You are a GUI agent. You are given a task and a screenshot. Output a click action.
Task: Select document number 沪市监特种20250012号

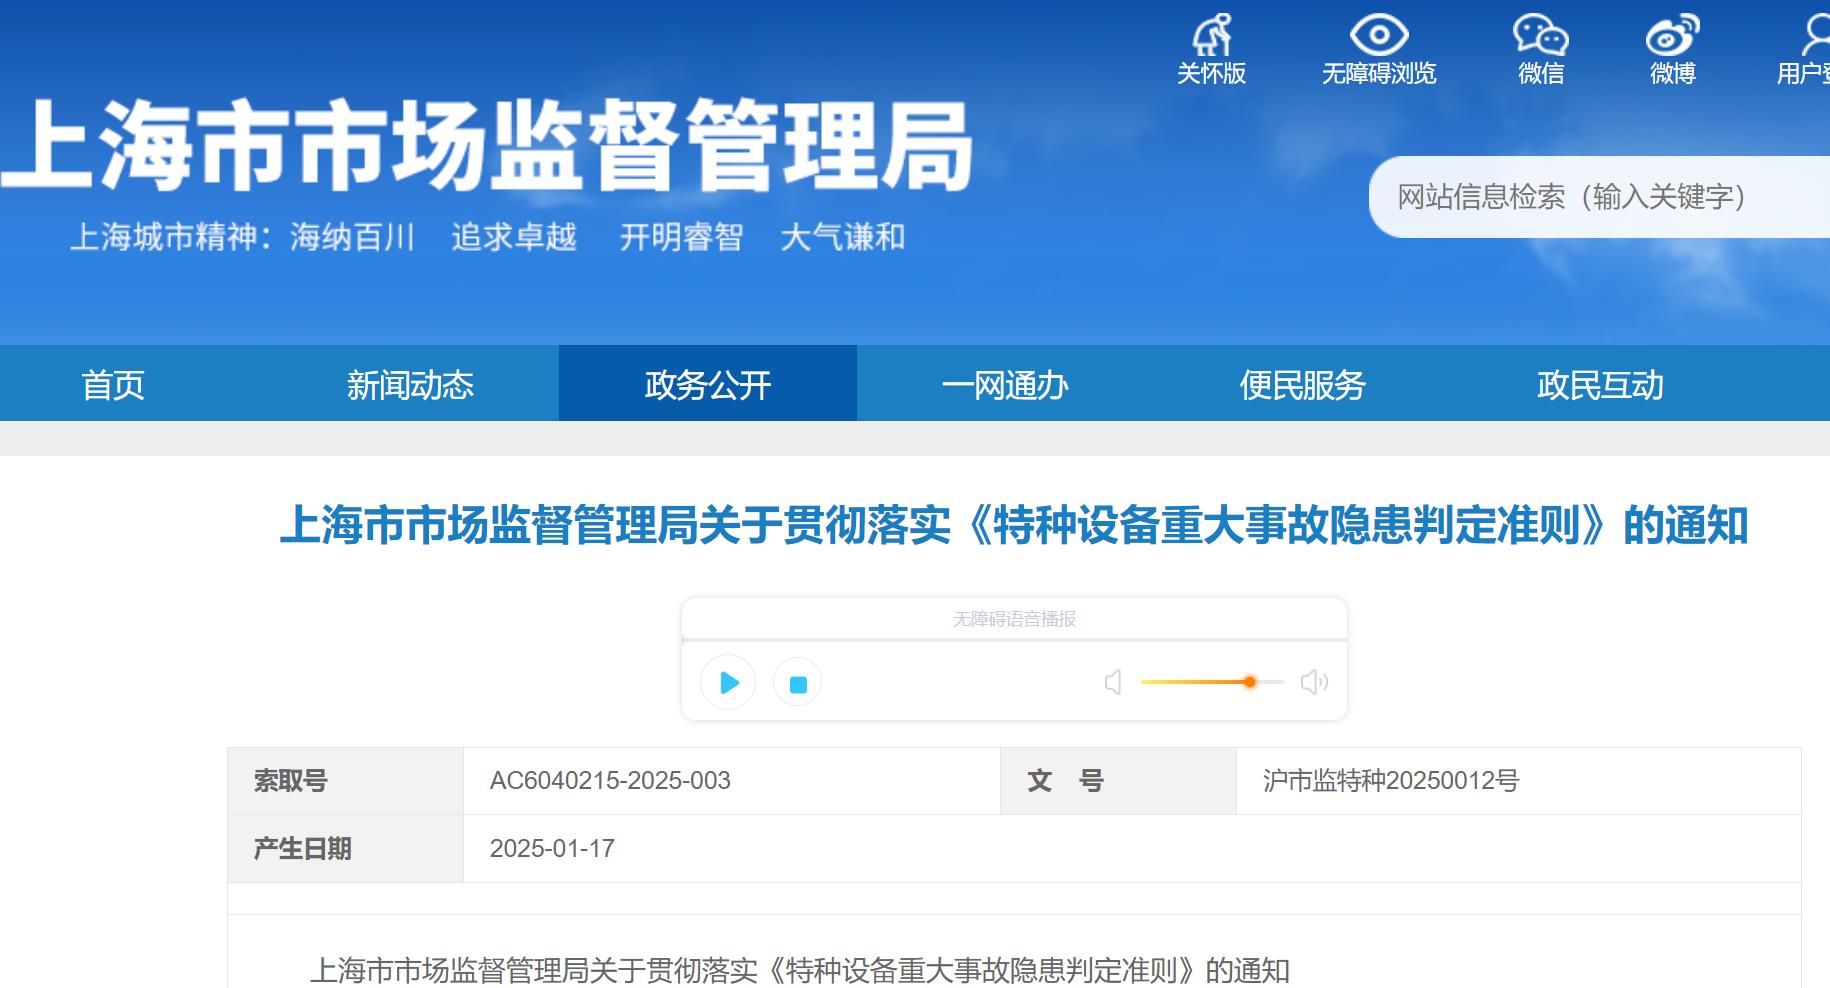[1391, 781]
